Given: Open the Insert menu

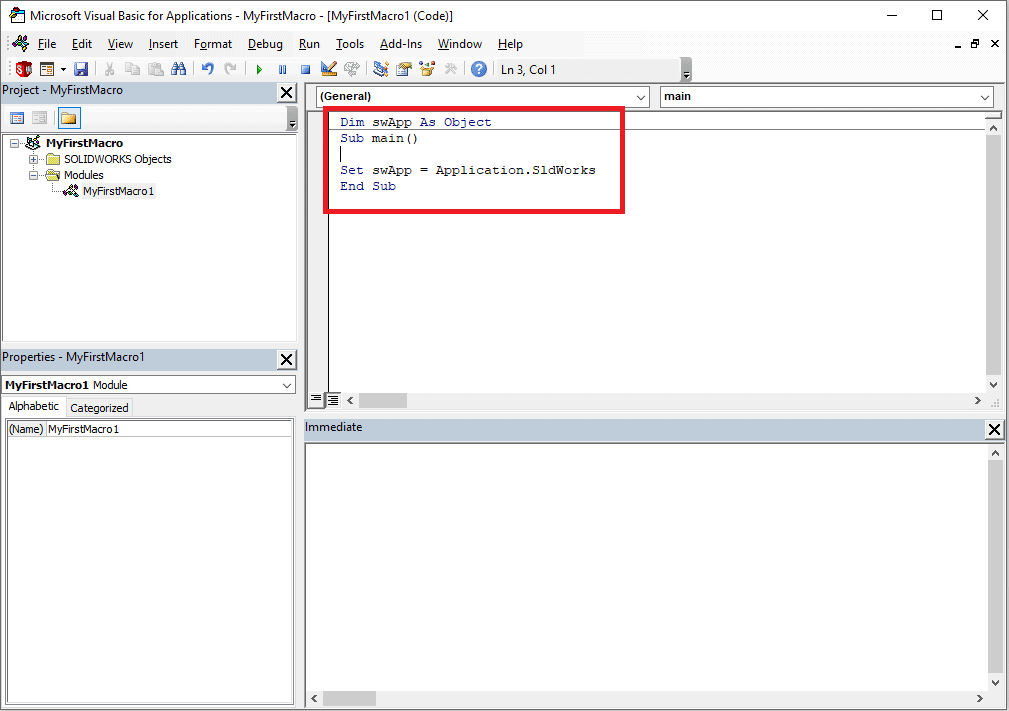Looking at the screenshot, I should pyautogui.click(x=163, y=44).
